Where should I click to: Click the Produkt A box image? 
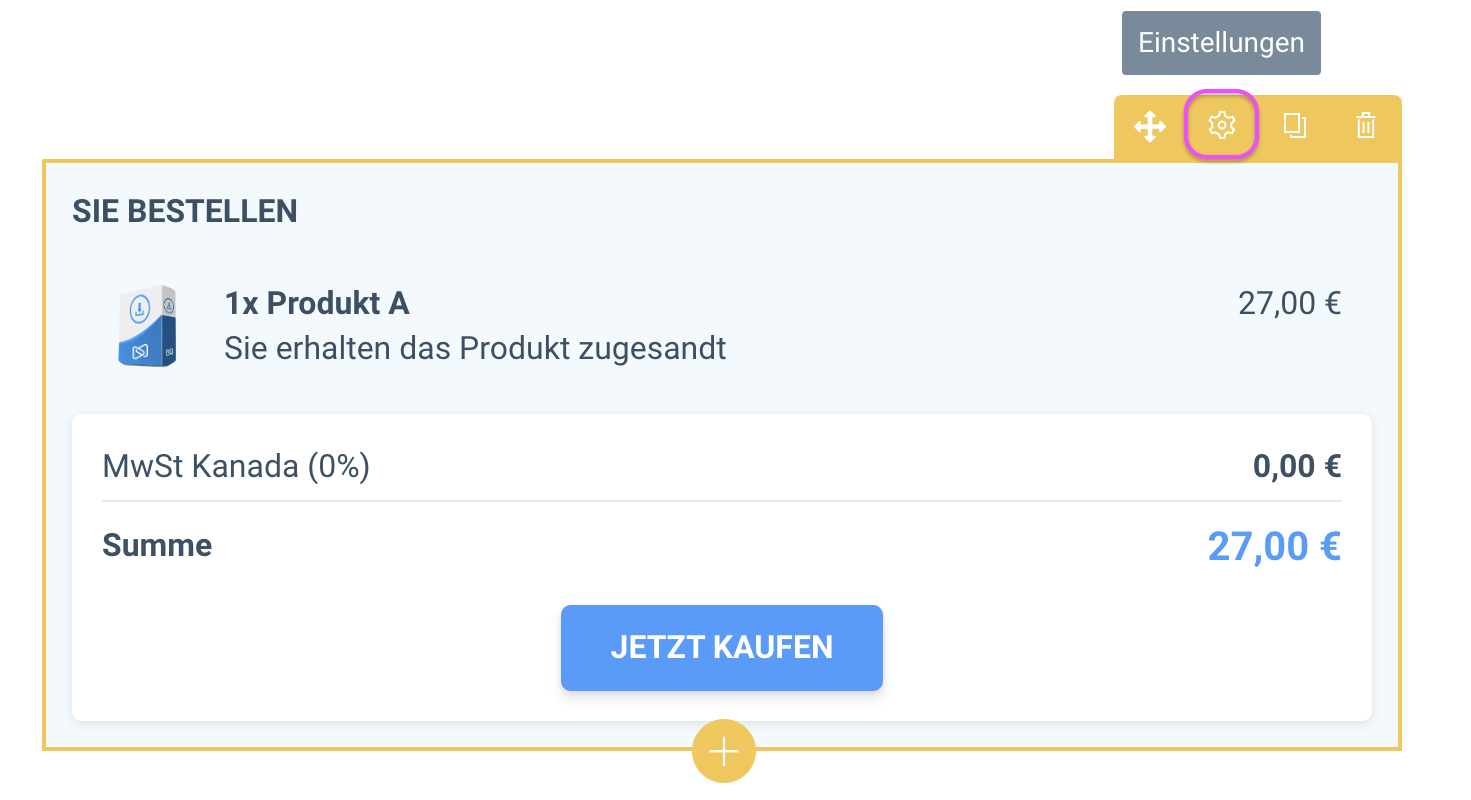[x=146, y=325]
